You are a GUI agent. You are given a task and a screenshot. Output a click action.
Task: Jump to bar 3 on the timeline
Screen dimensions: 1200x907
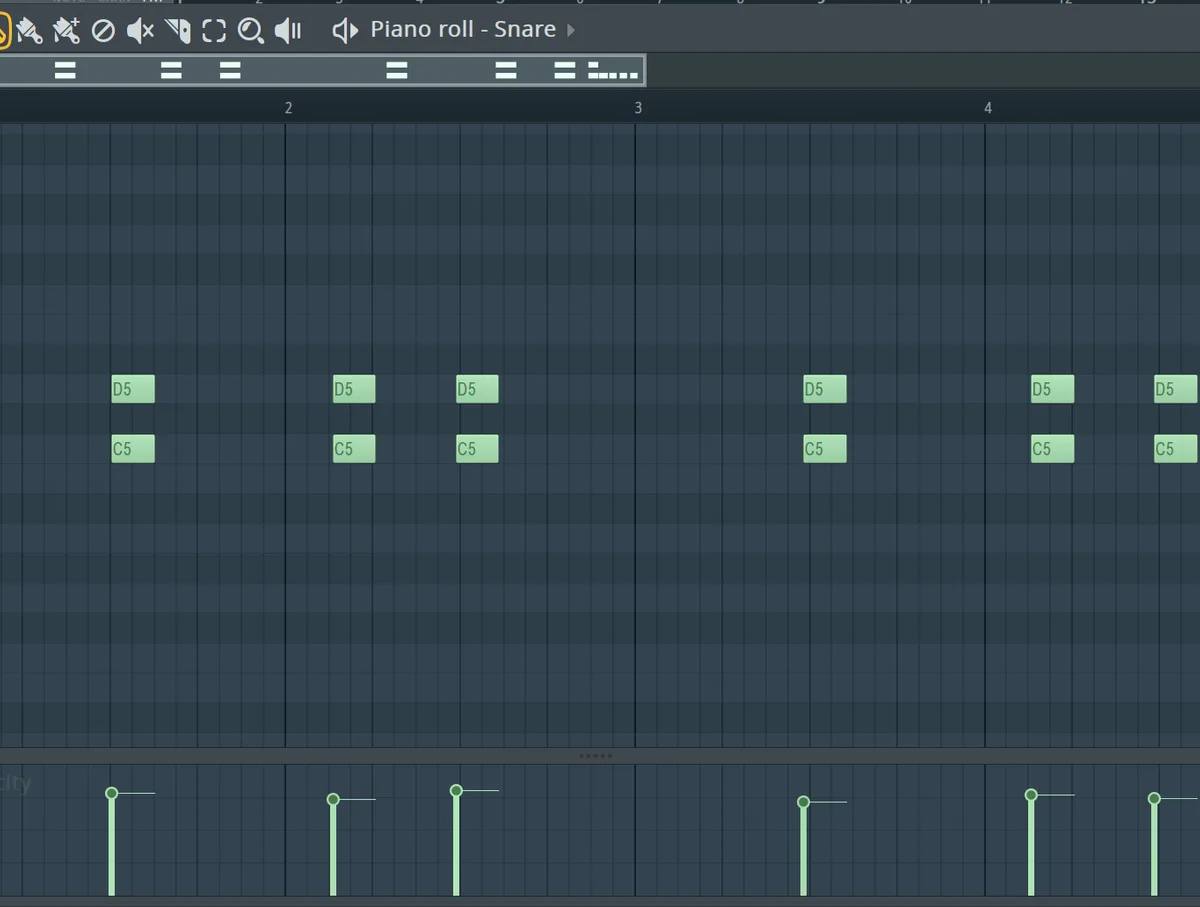[x=638, y=108]
